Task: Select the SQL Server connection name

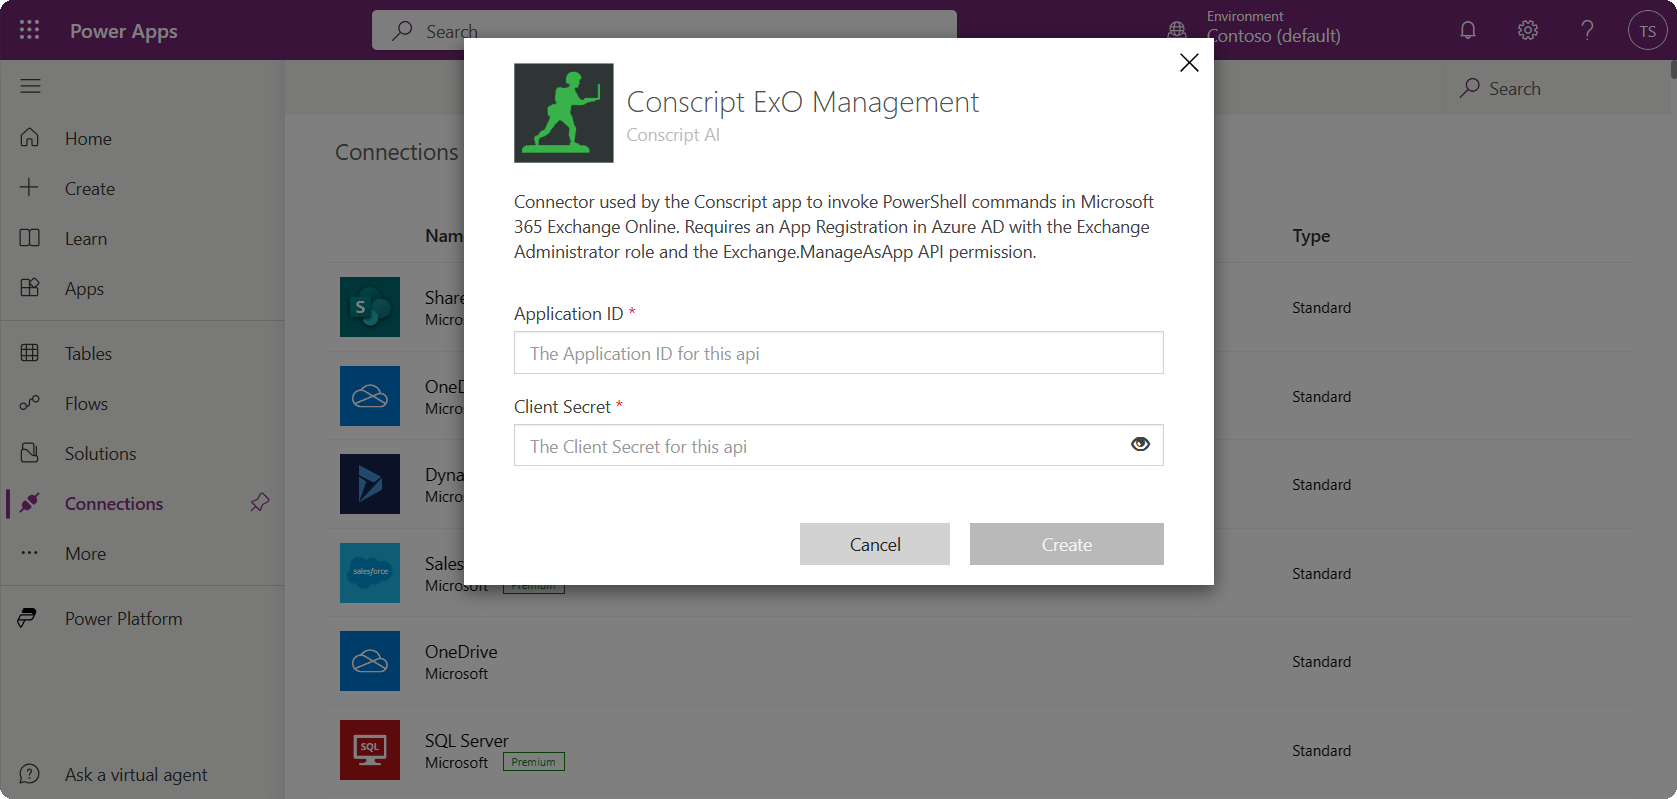Action: point(467,740)
